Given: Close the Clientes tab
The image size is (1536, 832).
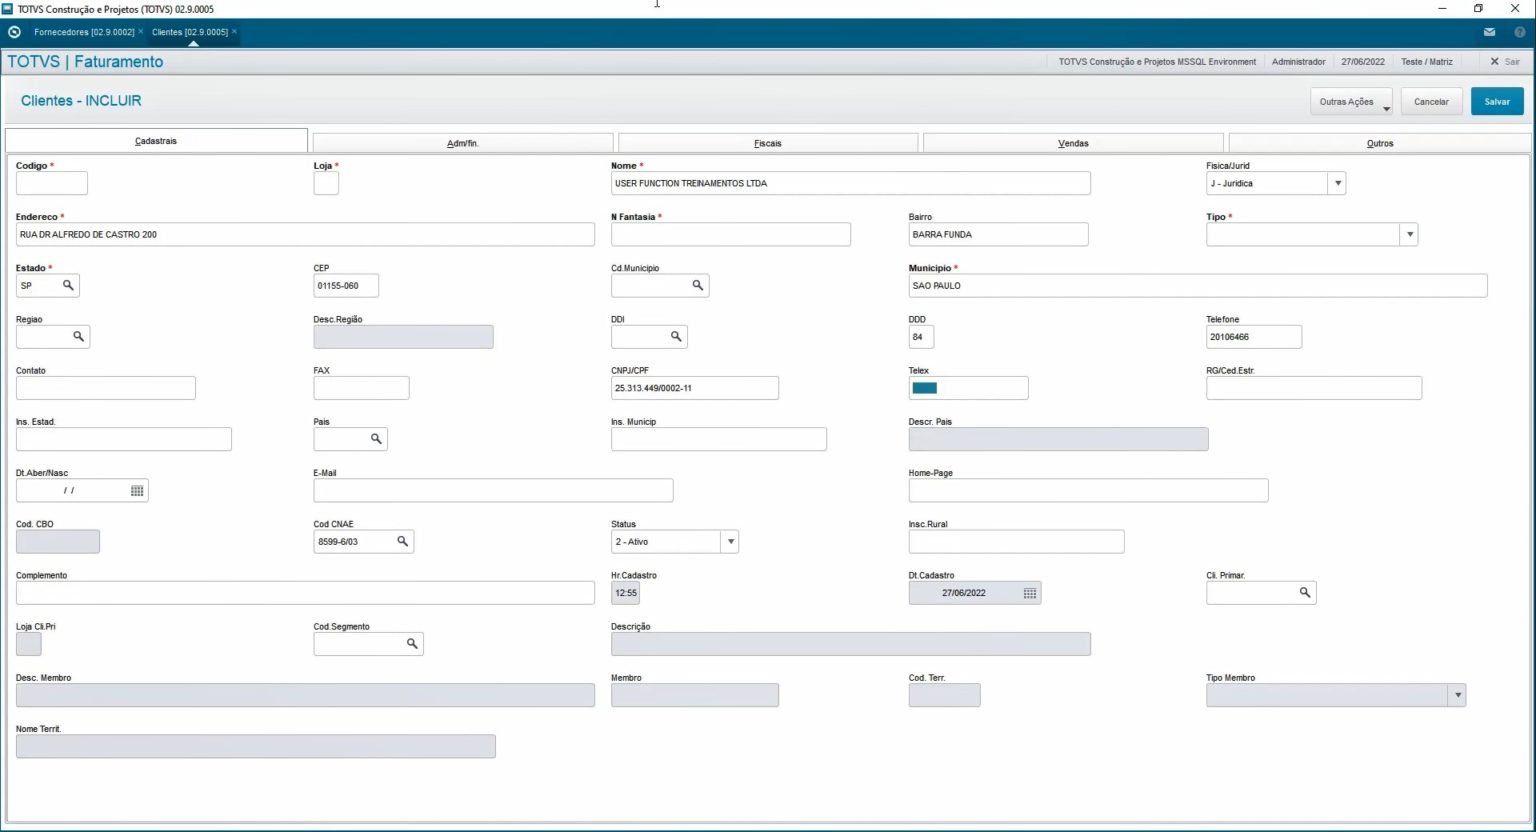Looking at the screenshot, I should pyautogui.click(x=234, y=32).
